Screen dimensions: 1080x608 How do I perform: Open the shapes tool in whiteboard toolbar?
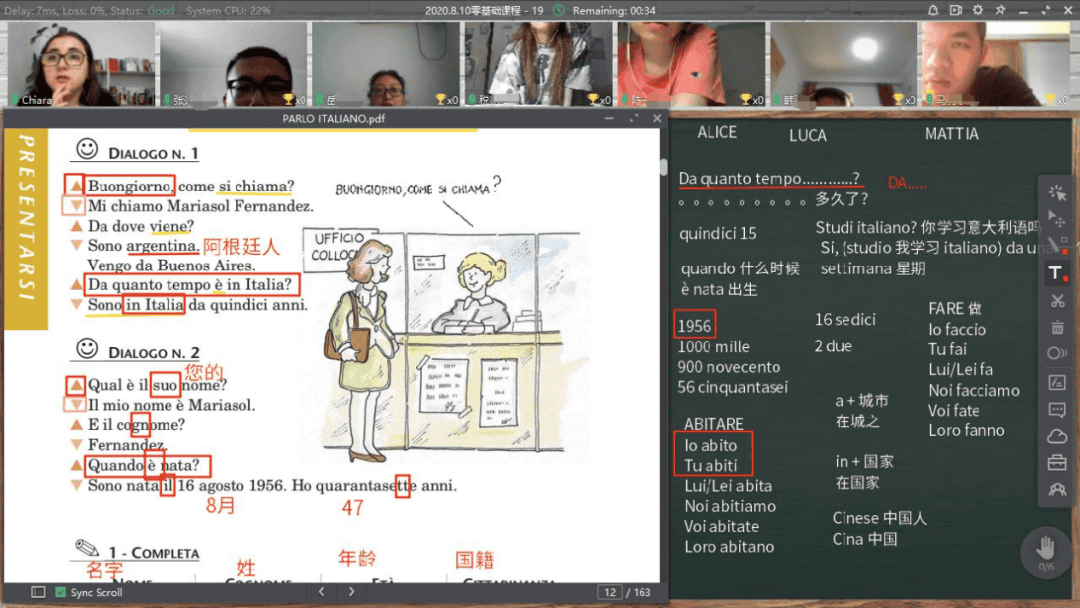point(1057,354)
